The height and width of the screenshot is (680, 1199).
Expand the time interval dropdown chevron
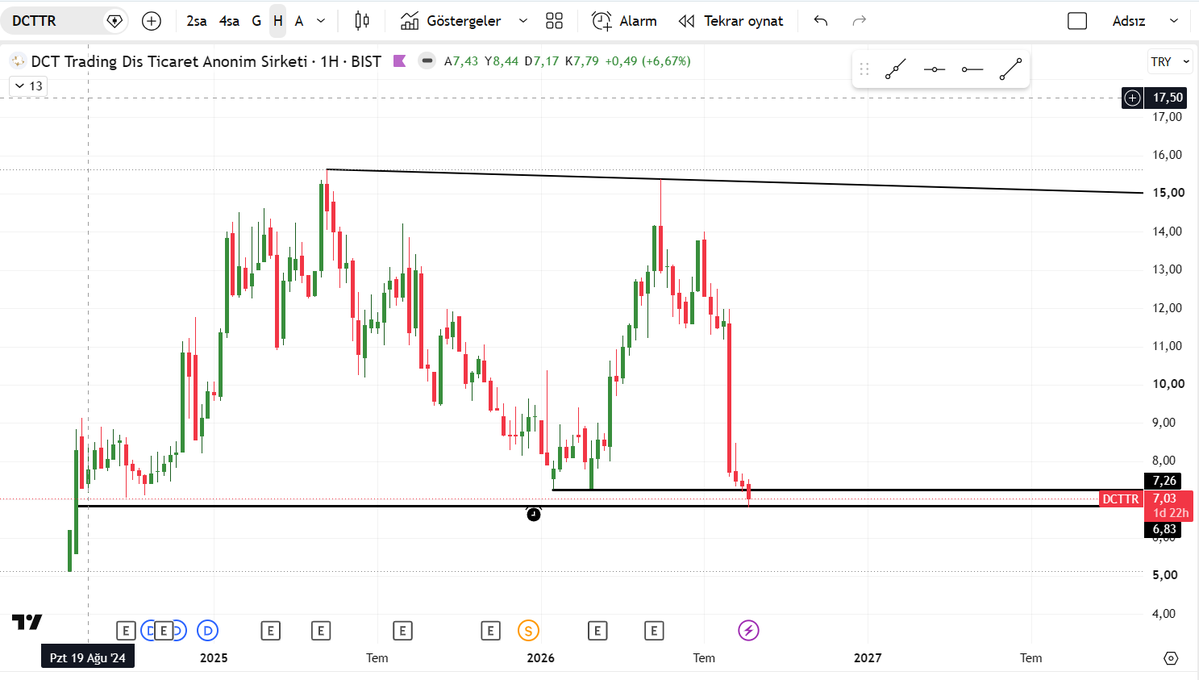pos(321,21)
